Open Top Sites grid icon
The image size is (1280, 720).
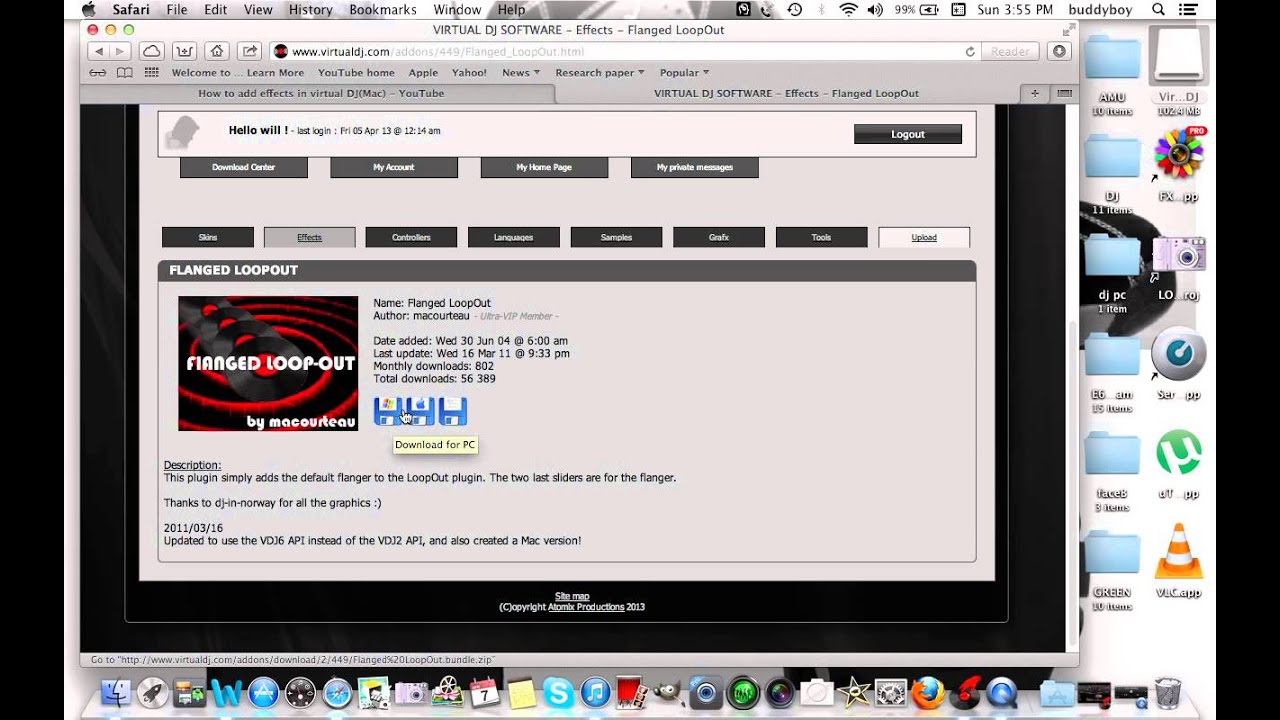pyautogui.click(x=152, y=73)
